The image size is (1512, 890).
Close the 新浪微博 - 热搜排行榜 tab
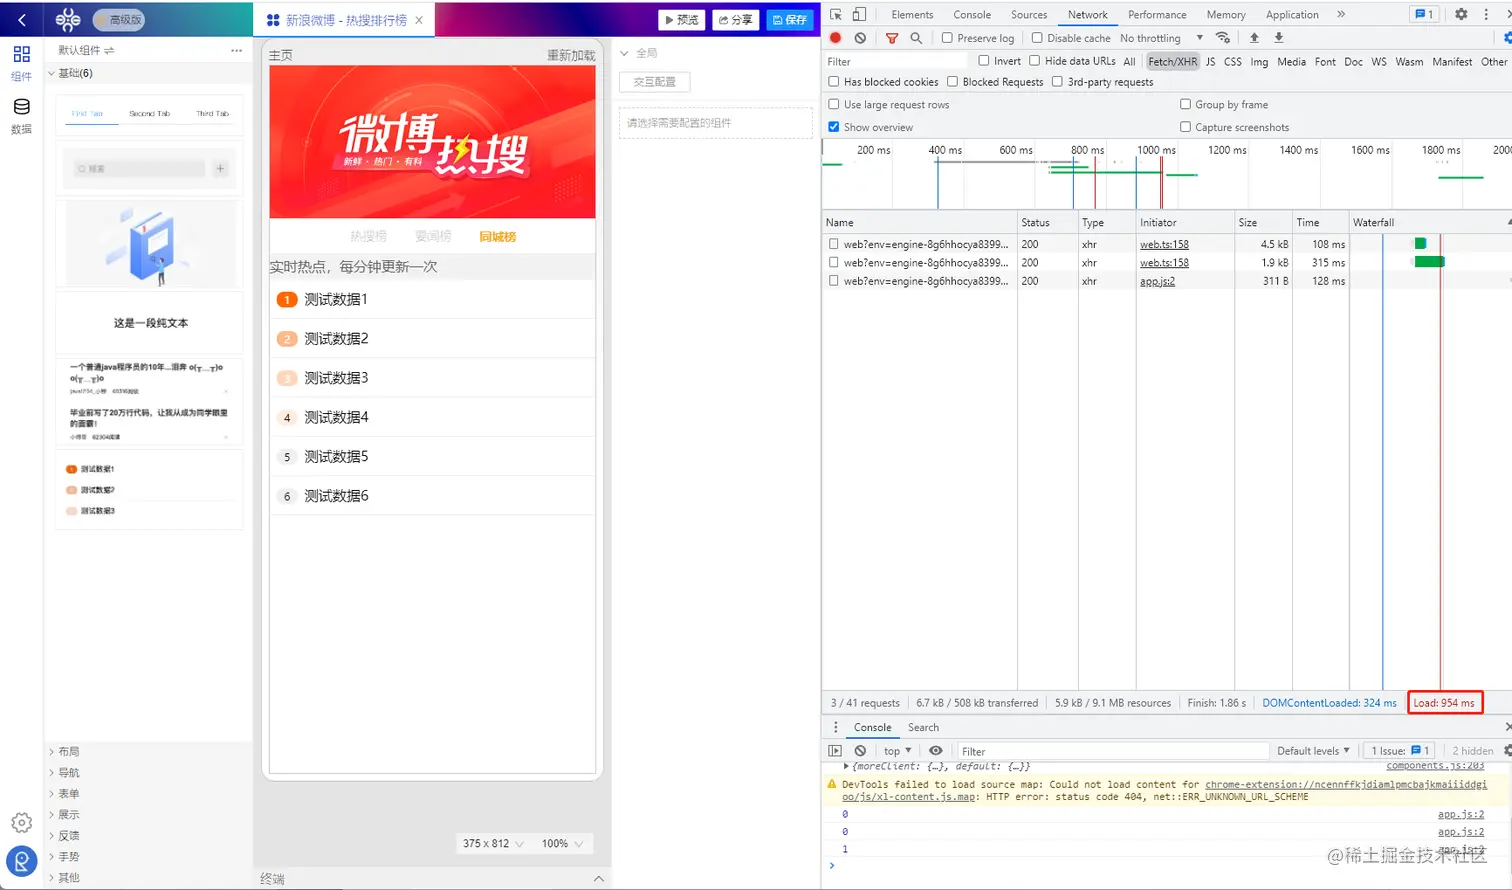click(x=419, y=20)
